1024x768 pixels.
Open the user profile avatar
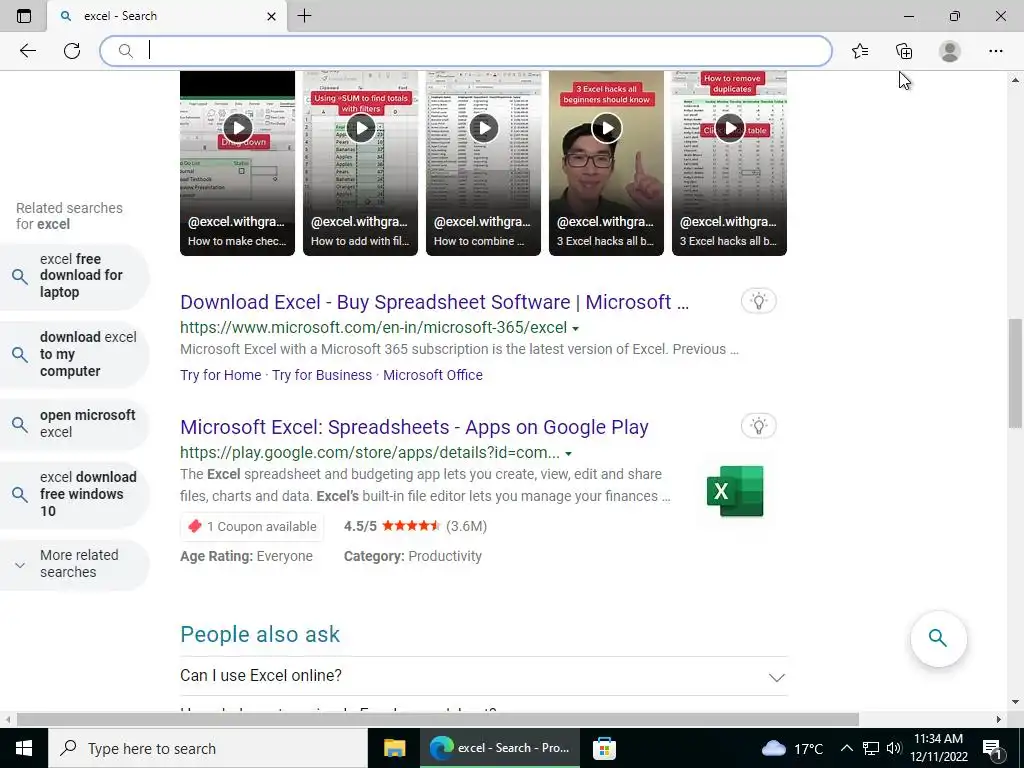coord(949,51)
